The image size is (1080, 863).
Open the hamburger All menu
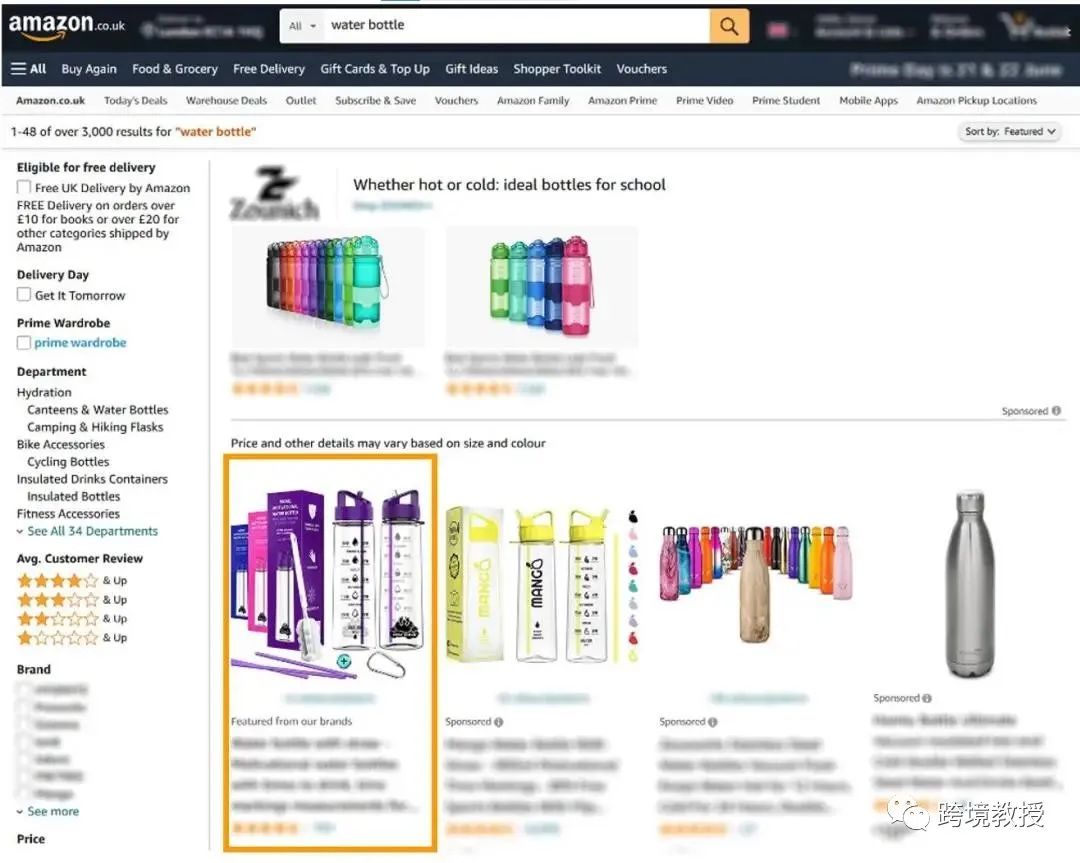[x=28, y=69]
